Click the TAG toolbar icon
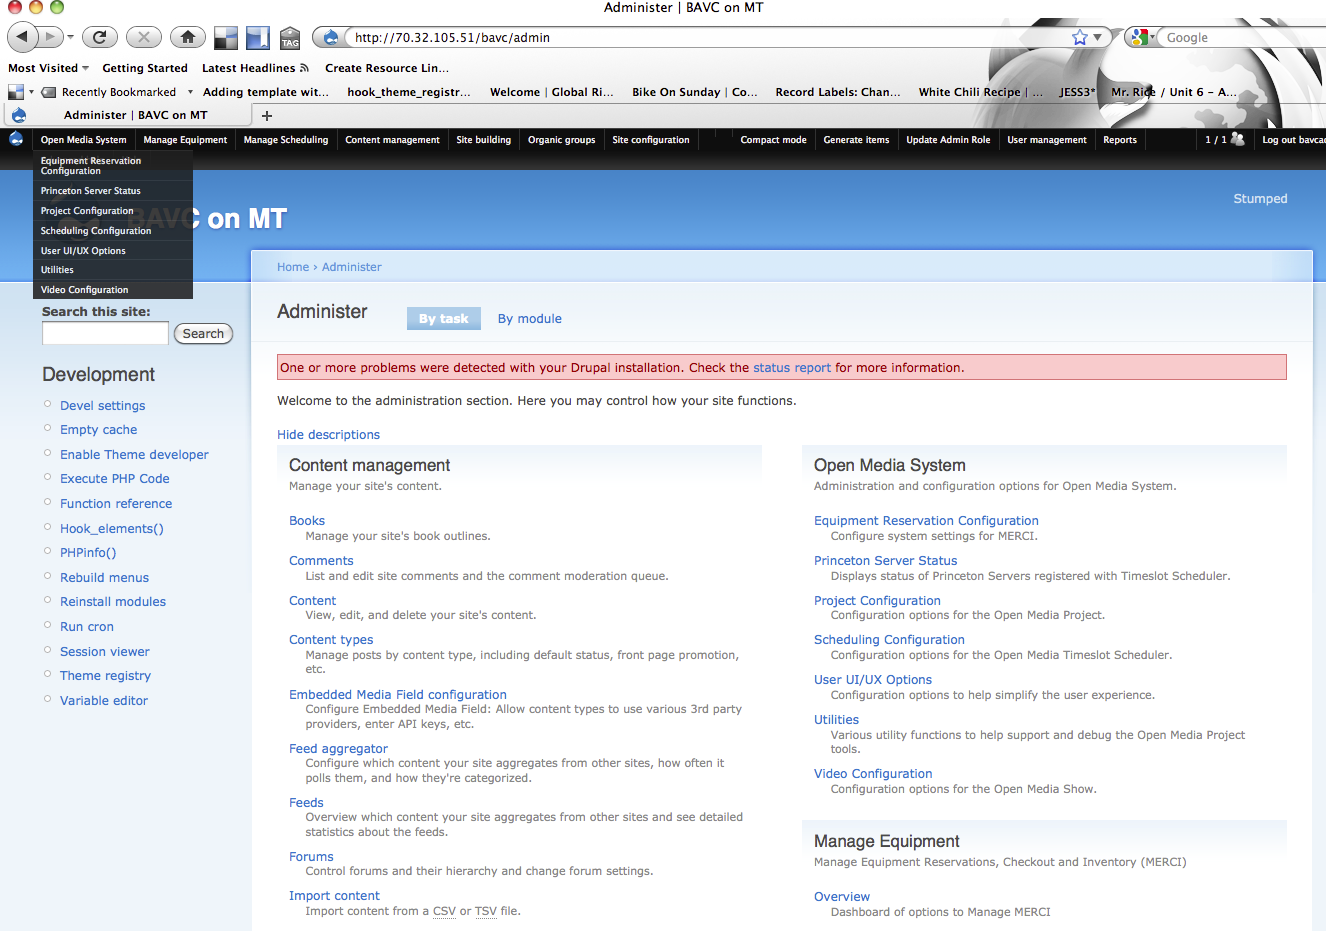 [290, 38]
